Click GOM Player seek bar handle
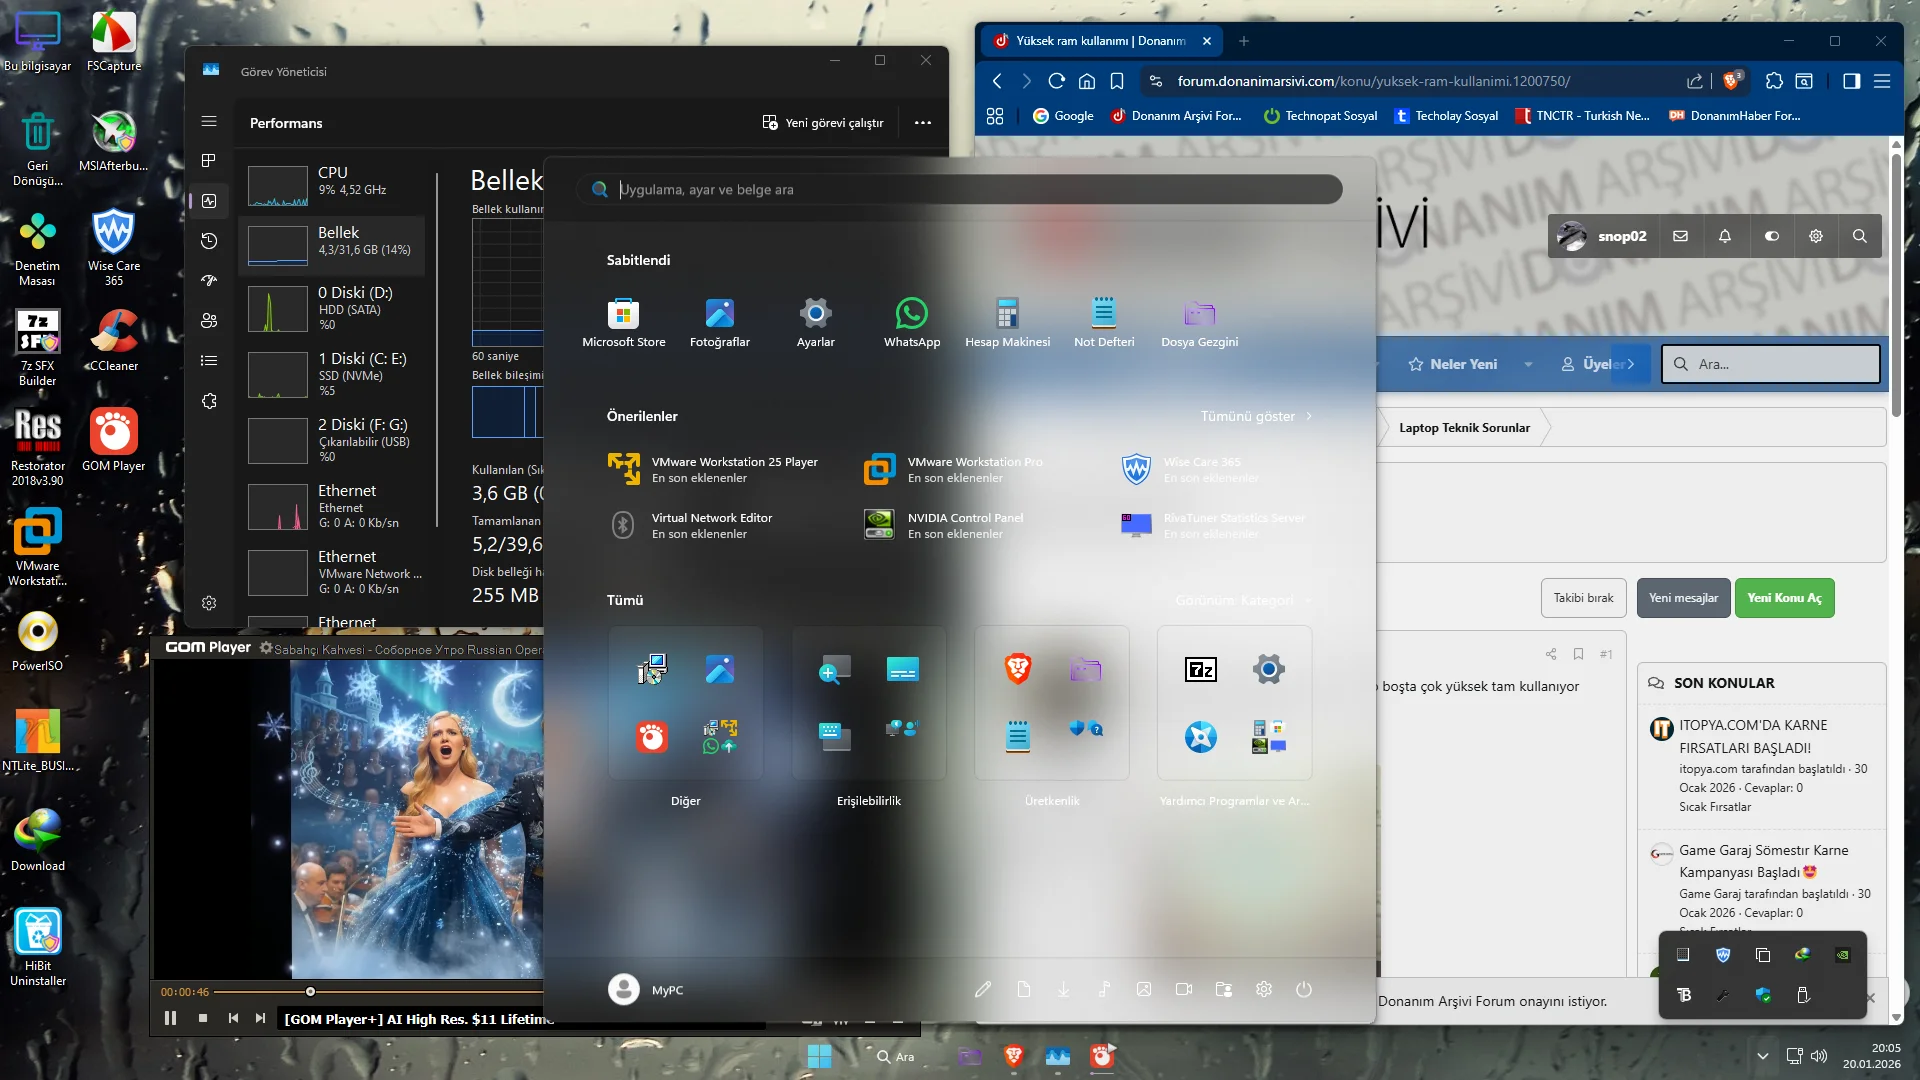The image size is (1920, 1080). click(310, 992)
